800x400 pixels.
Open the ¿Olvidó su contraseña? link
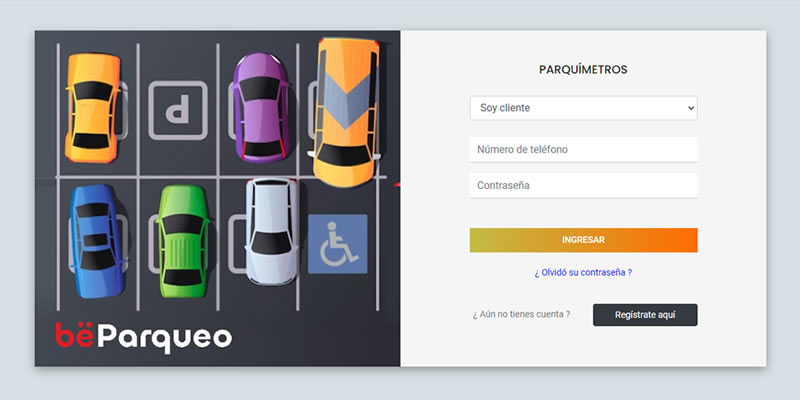583,272
